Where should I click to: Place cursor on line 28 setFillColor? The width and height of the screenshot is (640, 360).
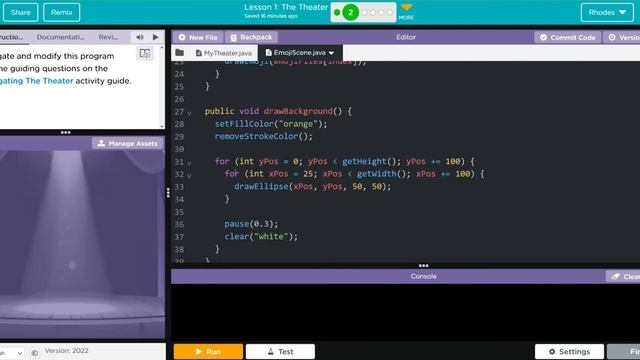pos(271,124)
